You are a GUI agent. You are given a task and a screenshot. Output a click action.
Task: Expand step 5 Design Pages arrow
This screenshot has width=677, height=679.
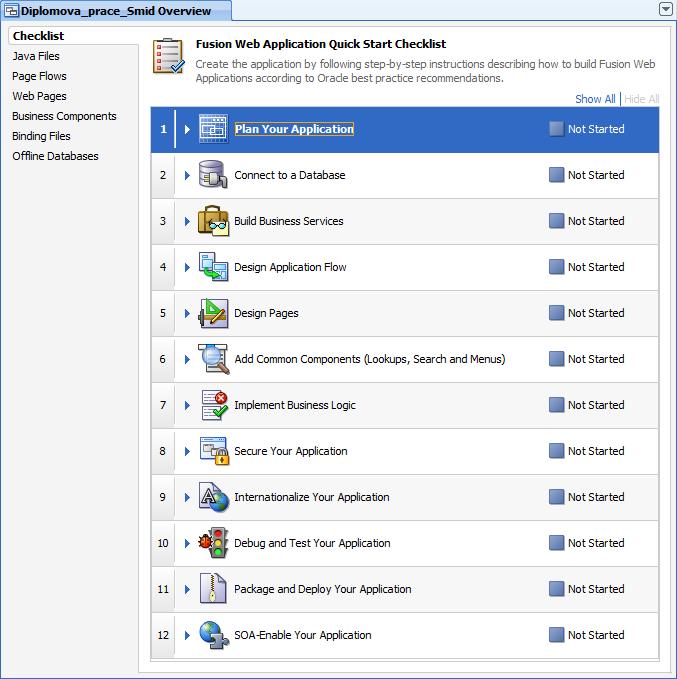187,313
